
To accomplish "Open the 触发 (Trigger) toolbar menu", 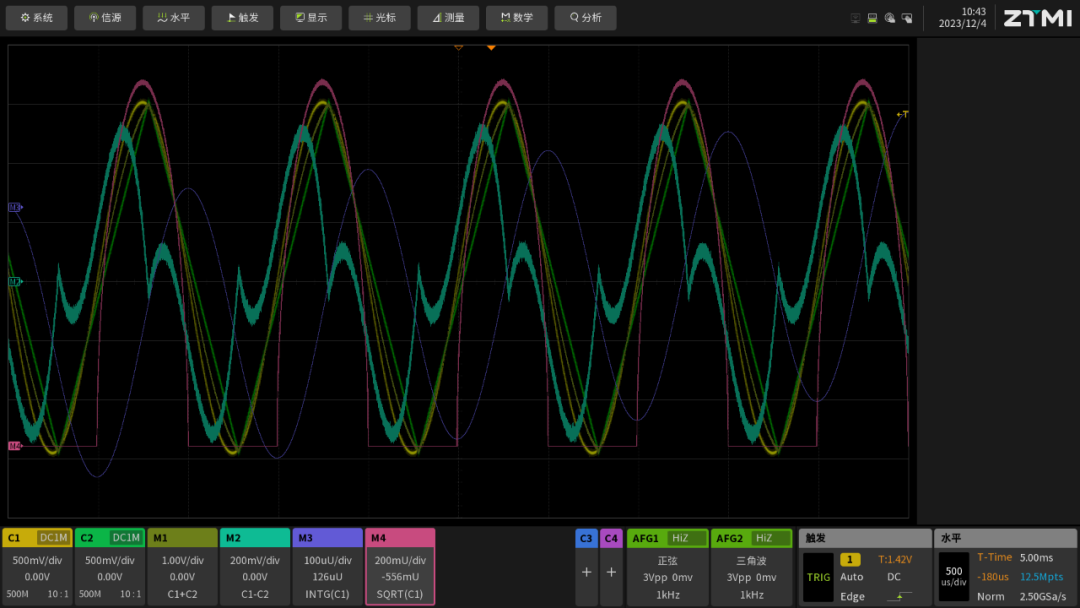I will (242, 18).
